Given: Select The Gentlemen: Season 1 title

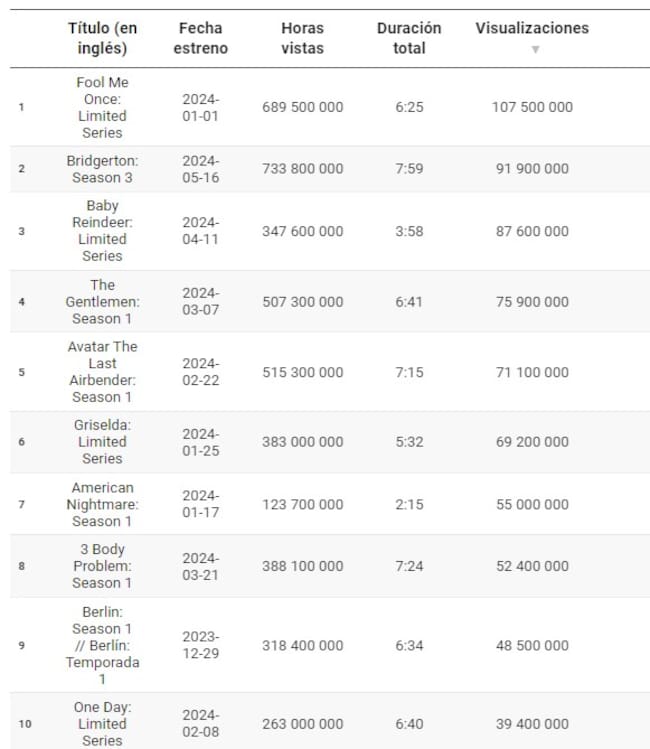Looking at the screenshot, I should tap(102, 301).
